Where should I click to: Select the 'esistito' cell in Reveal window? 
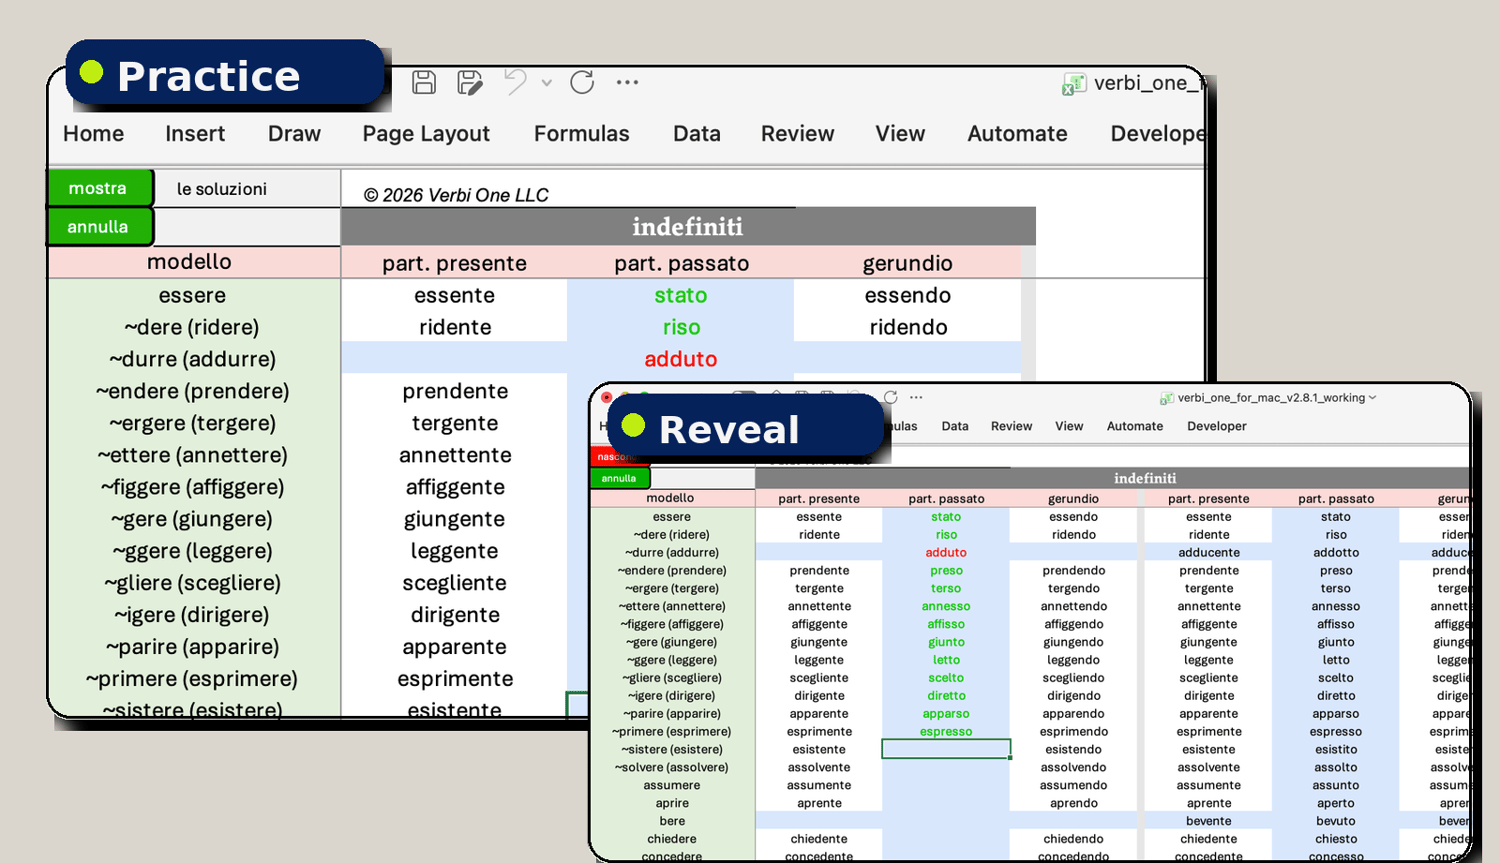coord(1336,749)
